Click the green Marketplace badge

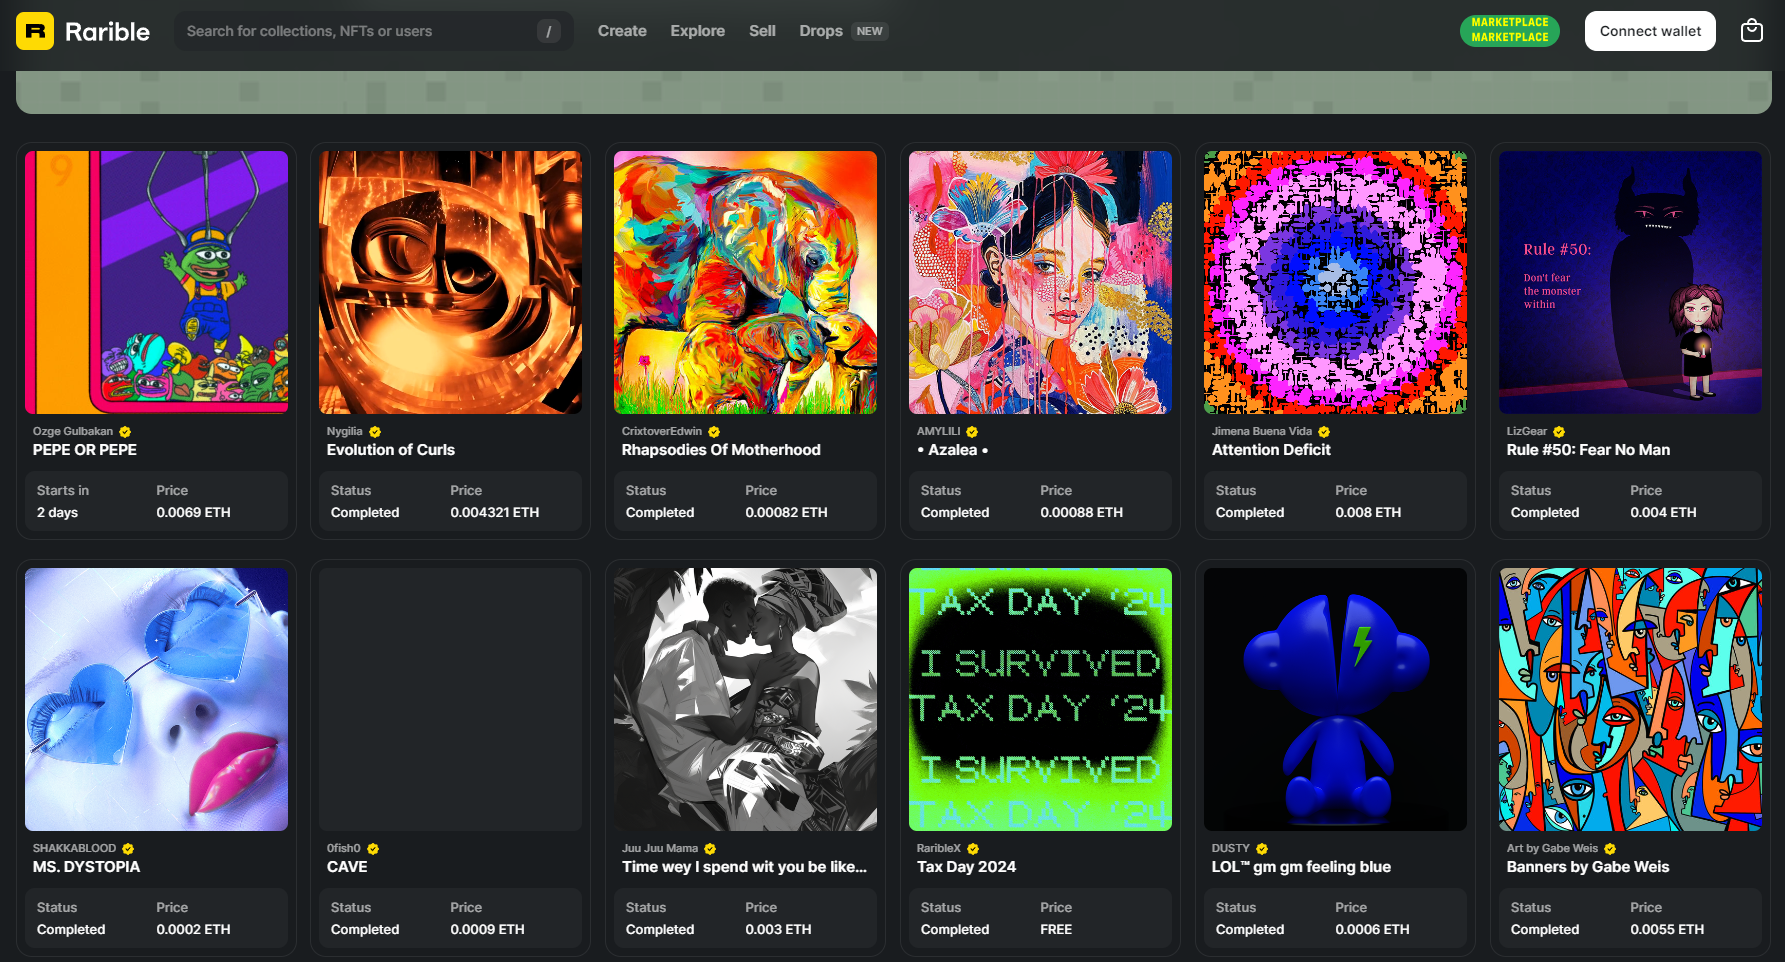(1509, 30)
